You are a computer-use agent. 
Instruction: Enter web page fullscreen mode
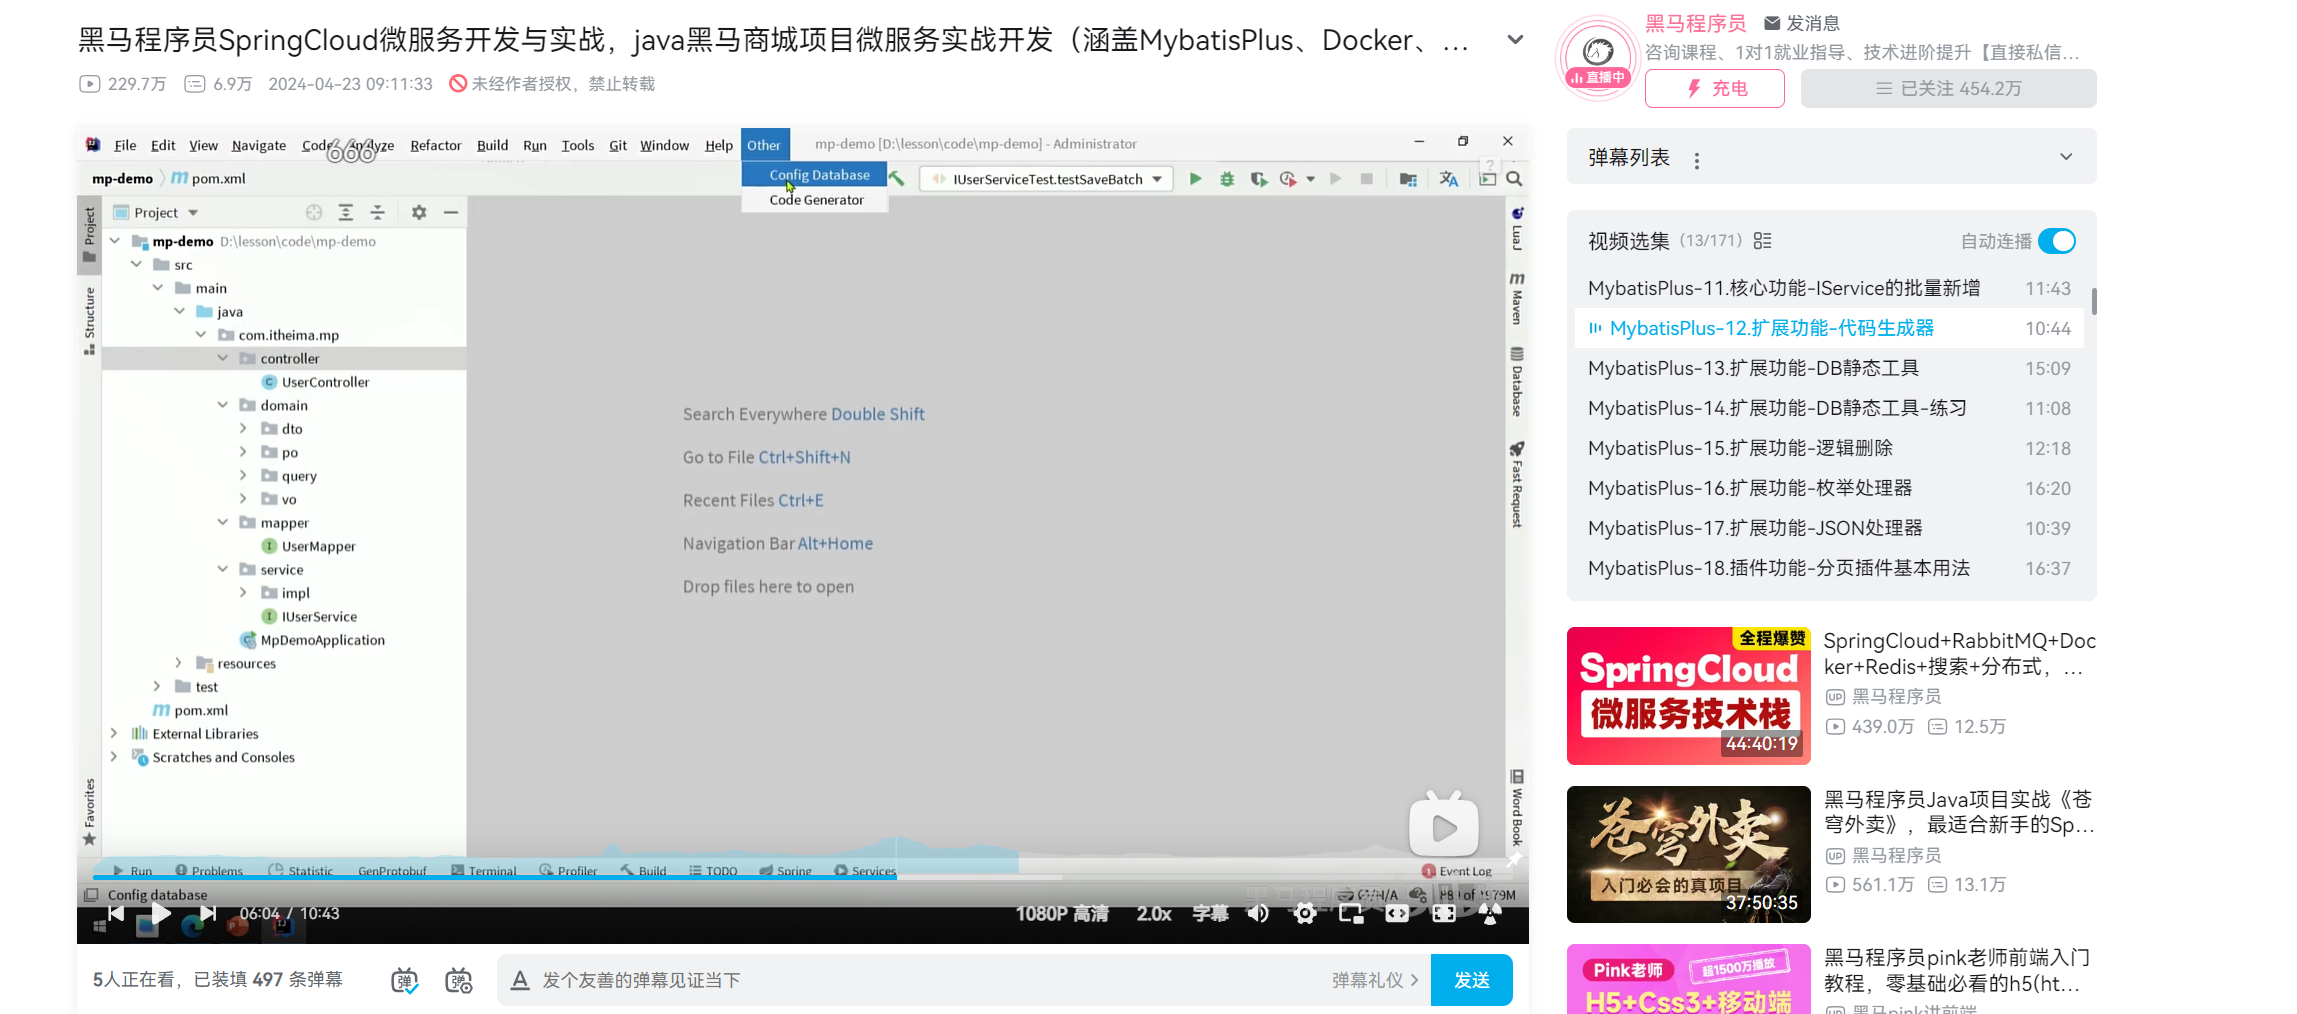(1443, 913)
